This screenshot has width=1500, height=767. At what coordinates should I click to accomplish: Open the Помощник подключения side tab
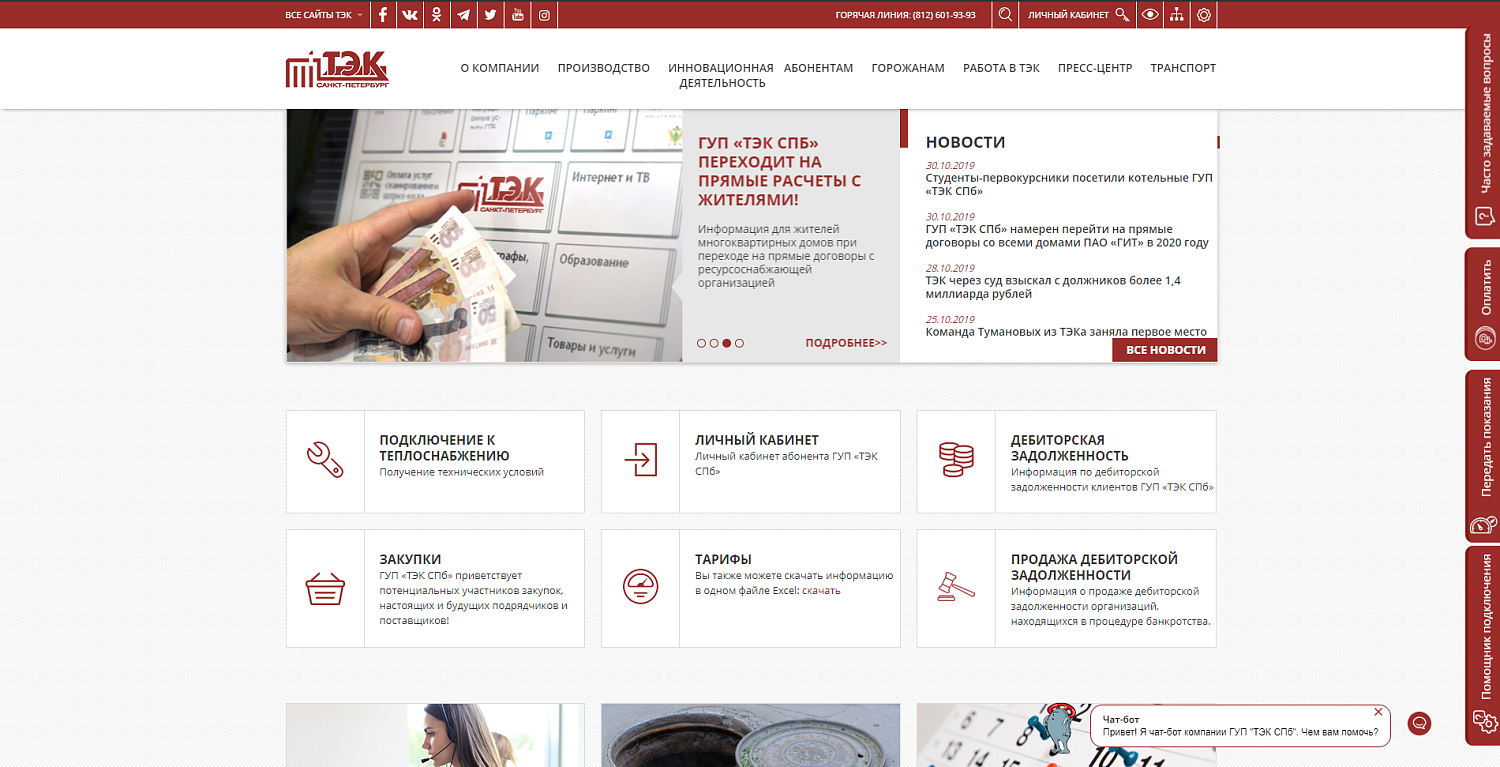(x=1483, y=645)
